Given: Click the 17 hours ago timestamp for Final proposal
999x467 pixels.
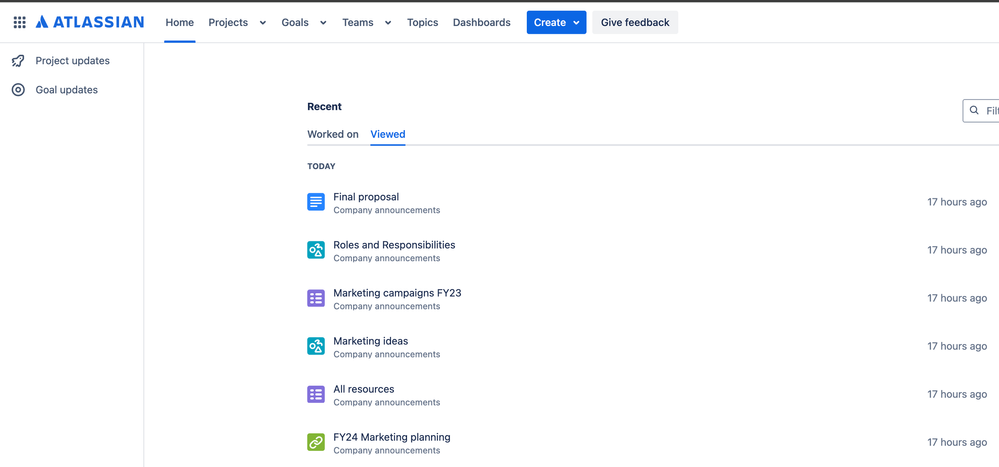Looking at the screenshot, I should pos(957,202).
